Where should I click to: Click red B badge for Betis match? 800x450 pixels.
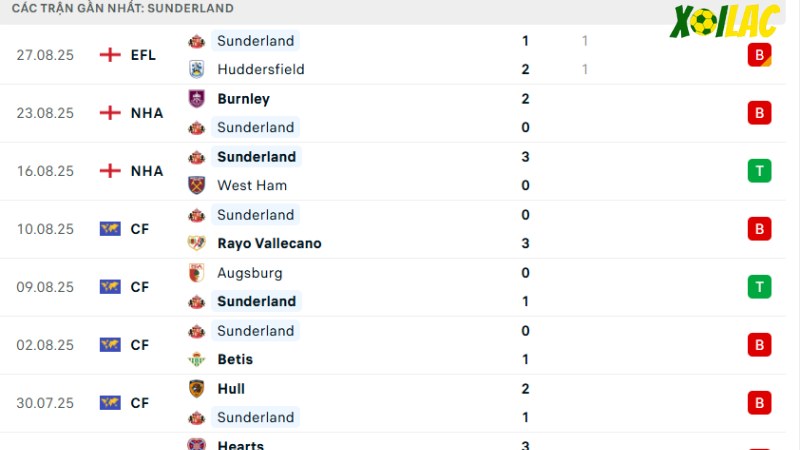(759, 345)
